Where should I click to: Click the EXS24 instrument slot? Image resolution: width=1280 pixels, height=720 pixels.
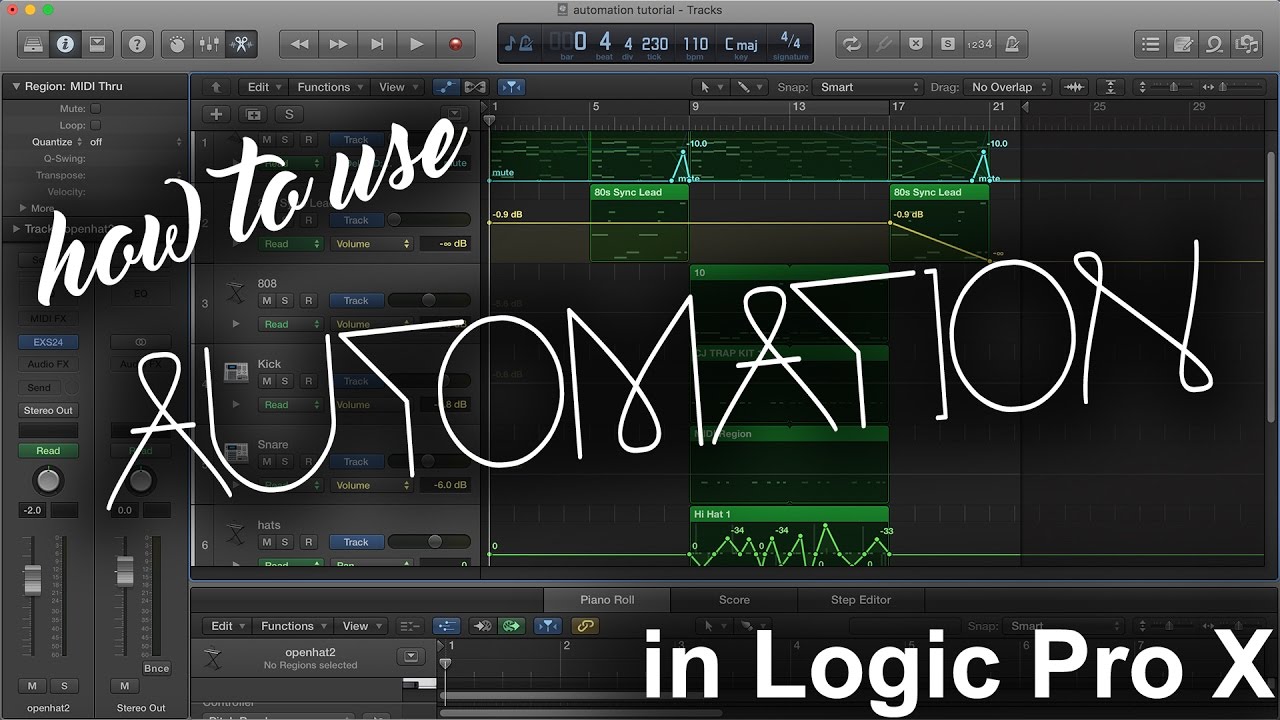(x=48, y=342)
